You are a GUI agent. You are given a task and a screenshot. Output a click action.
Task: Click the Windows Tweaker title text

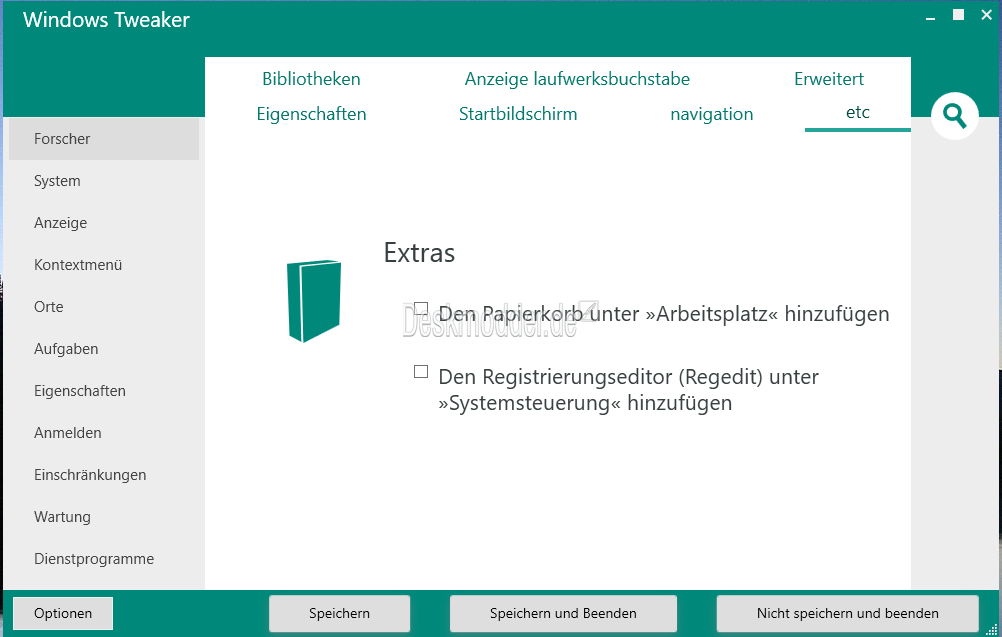106,20
